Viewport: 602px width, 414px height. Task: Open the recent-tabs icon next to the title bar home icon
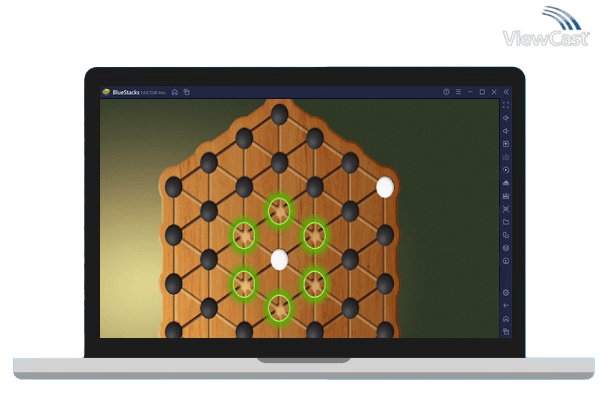tap(187, 92)
